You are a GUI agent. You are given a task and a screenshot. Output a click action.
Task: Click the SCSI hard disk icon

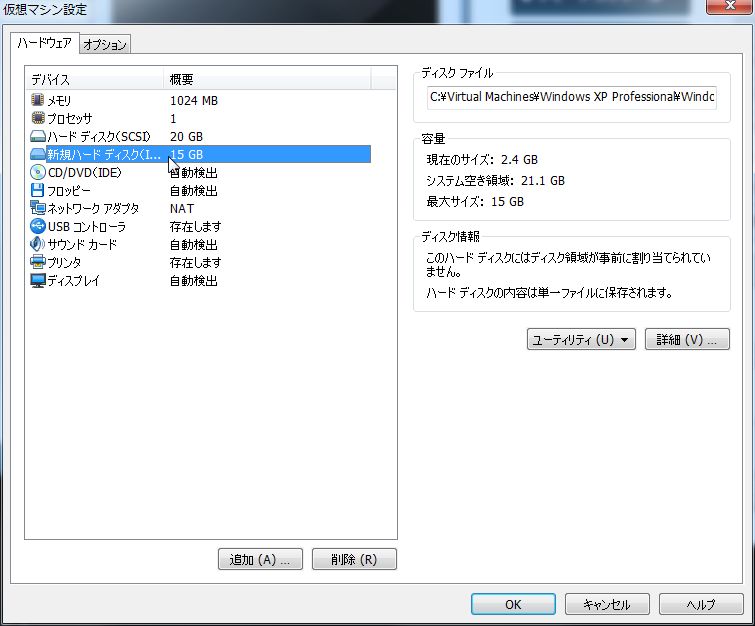tap(38, 136)
